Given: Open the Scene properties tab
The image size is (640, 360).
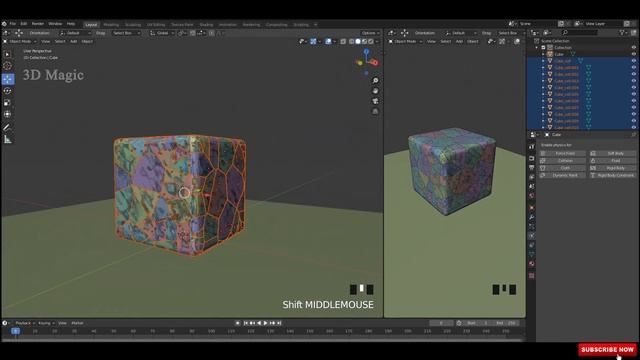Looking at the screenshot, I should point(531,186).
